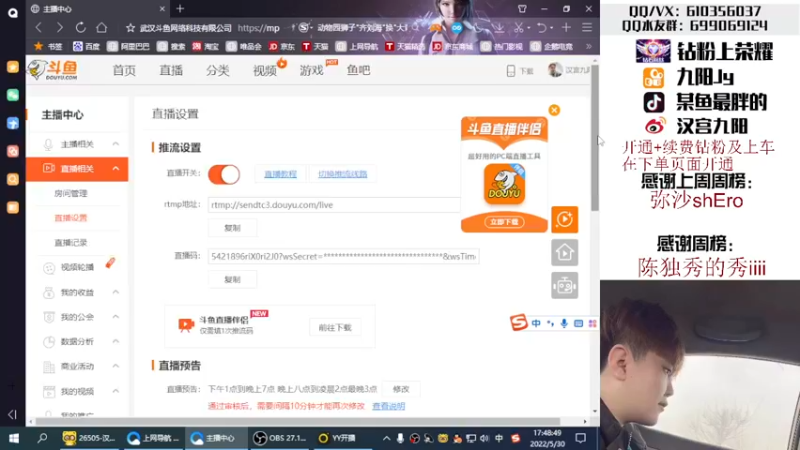This screenshot has height=450, width=800.
Task: Toggle the 直播开关 switch
Action: point(224,174)
